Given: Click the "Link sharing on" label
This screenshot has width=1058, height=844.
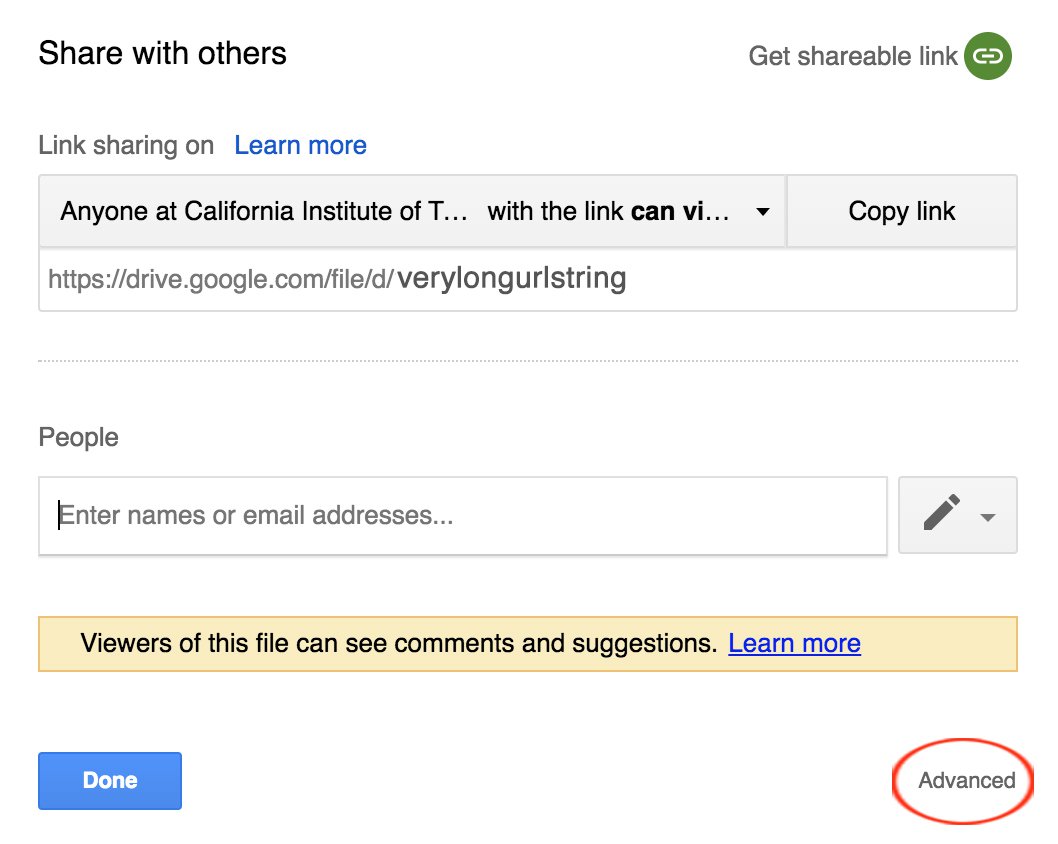Looking at the screenshot, I should [x=126, y=146].
